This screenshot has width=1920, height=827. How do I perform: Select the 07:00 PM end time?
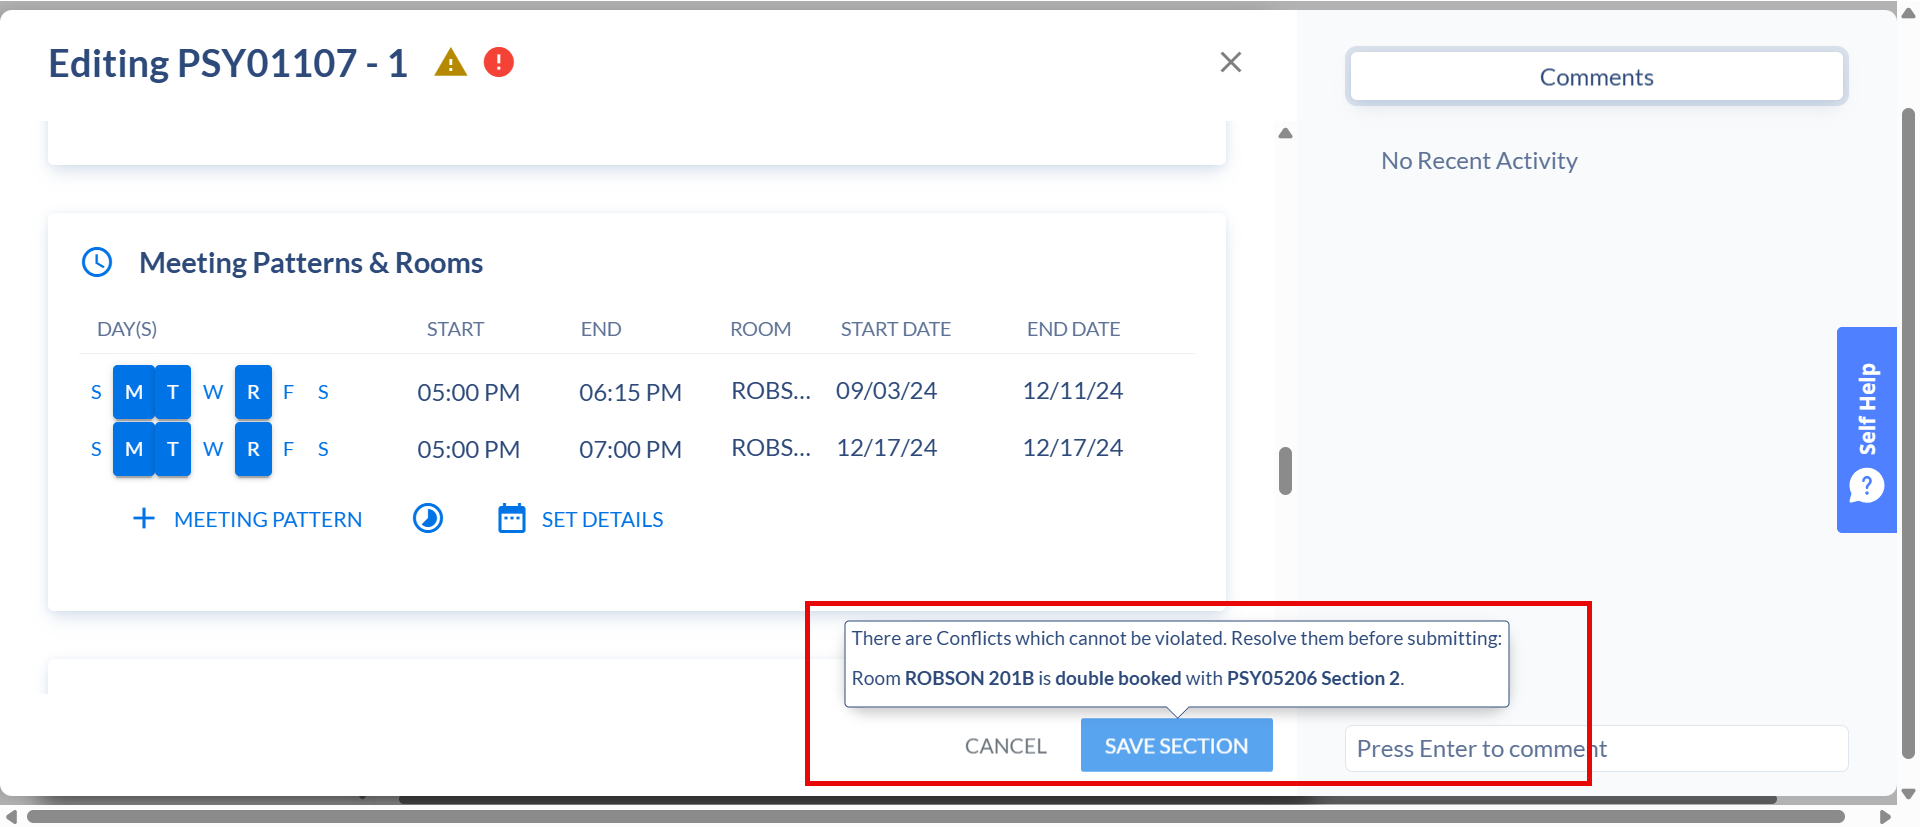630,449
